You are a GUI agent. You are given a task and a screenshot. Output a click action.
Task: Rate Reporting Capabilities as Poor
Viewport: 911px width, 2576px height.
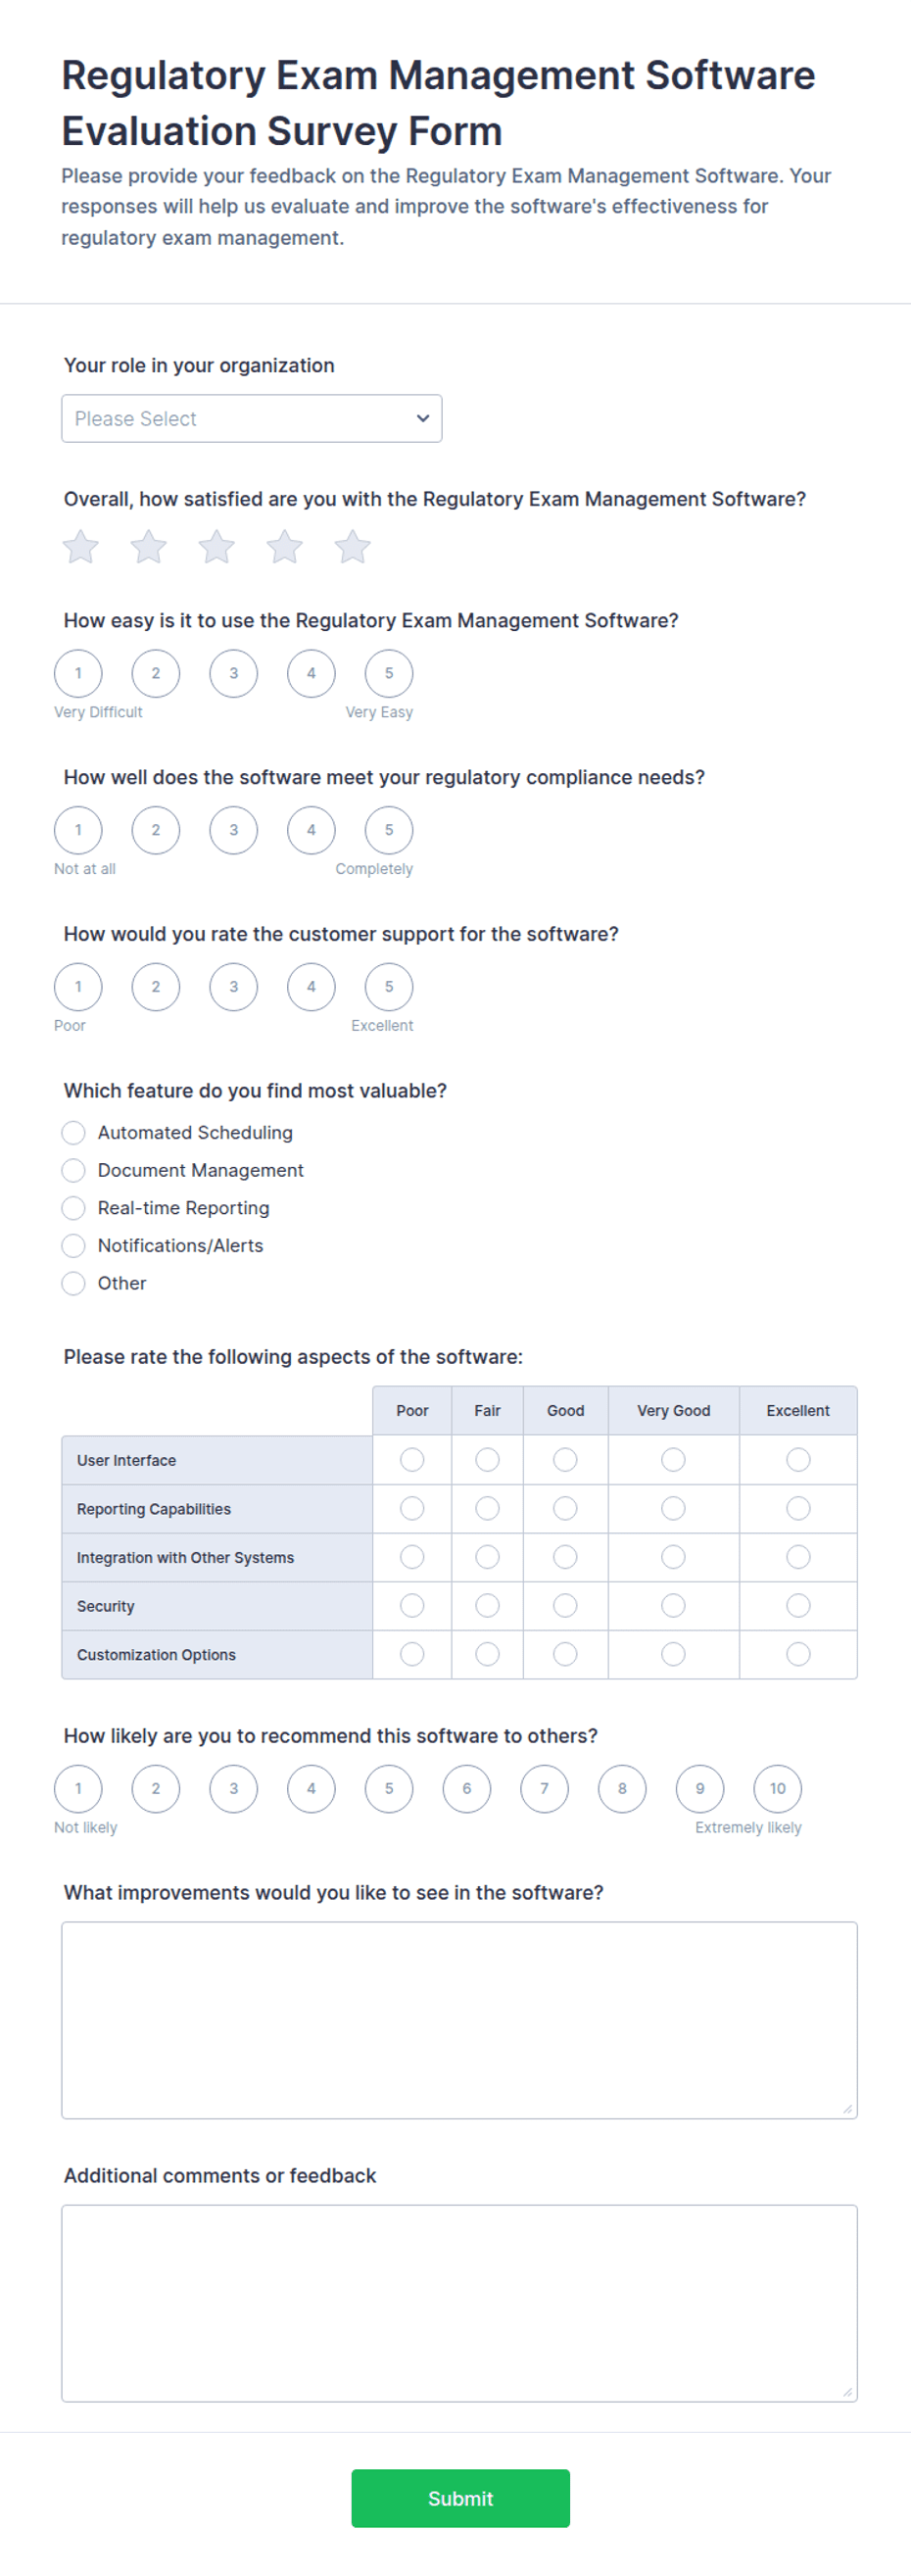[412, 1508]
